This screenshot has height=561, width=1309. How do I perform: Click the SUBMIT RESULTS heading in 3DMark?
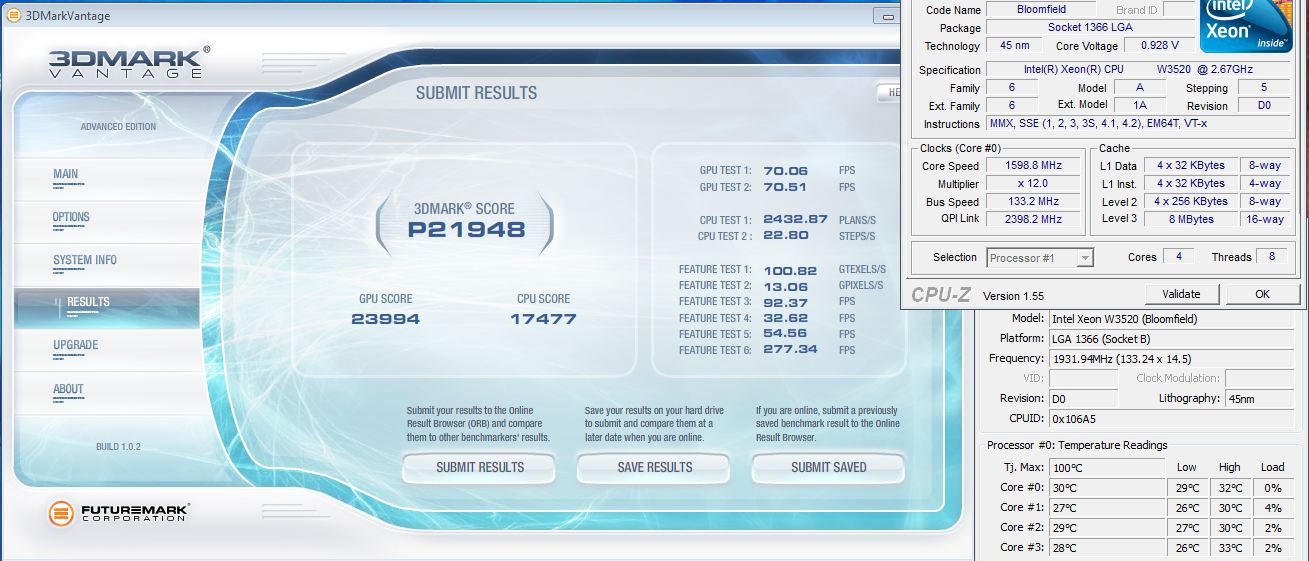click(476, 93)
